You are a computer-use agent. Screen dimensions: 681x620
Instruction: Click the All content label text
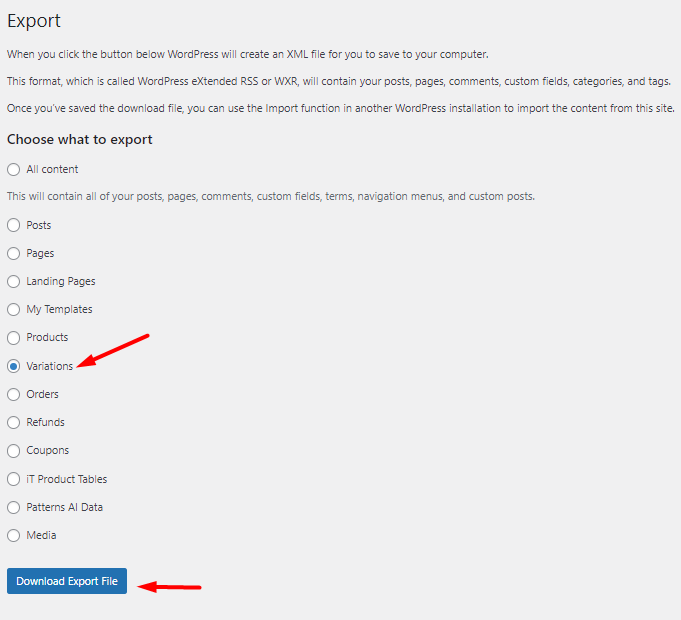click(52, 169)
